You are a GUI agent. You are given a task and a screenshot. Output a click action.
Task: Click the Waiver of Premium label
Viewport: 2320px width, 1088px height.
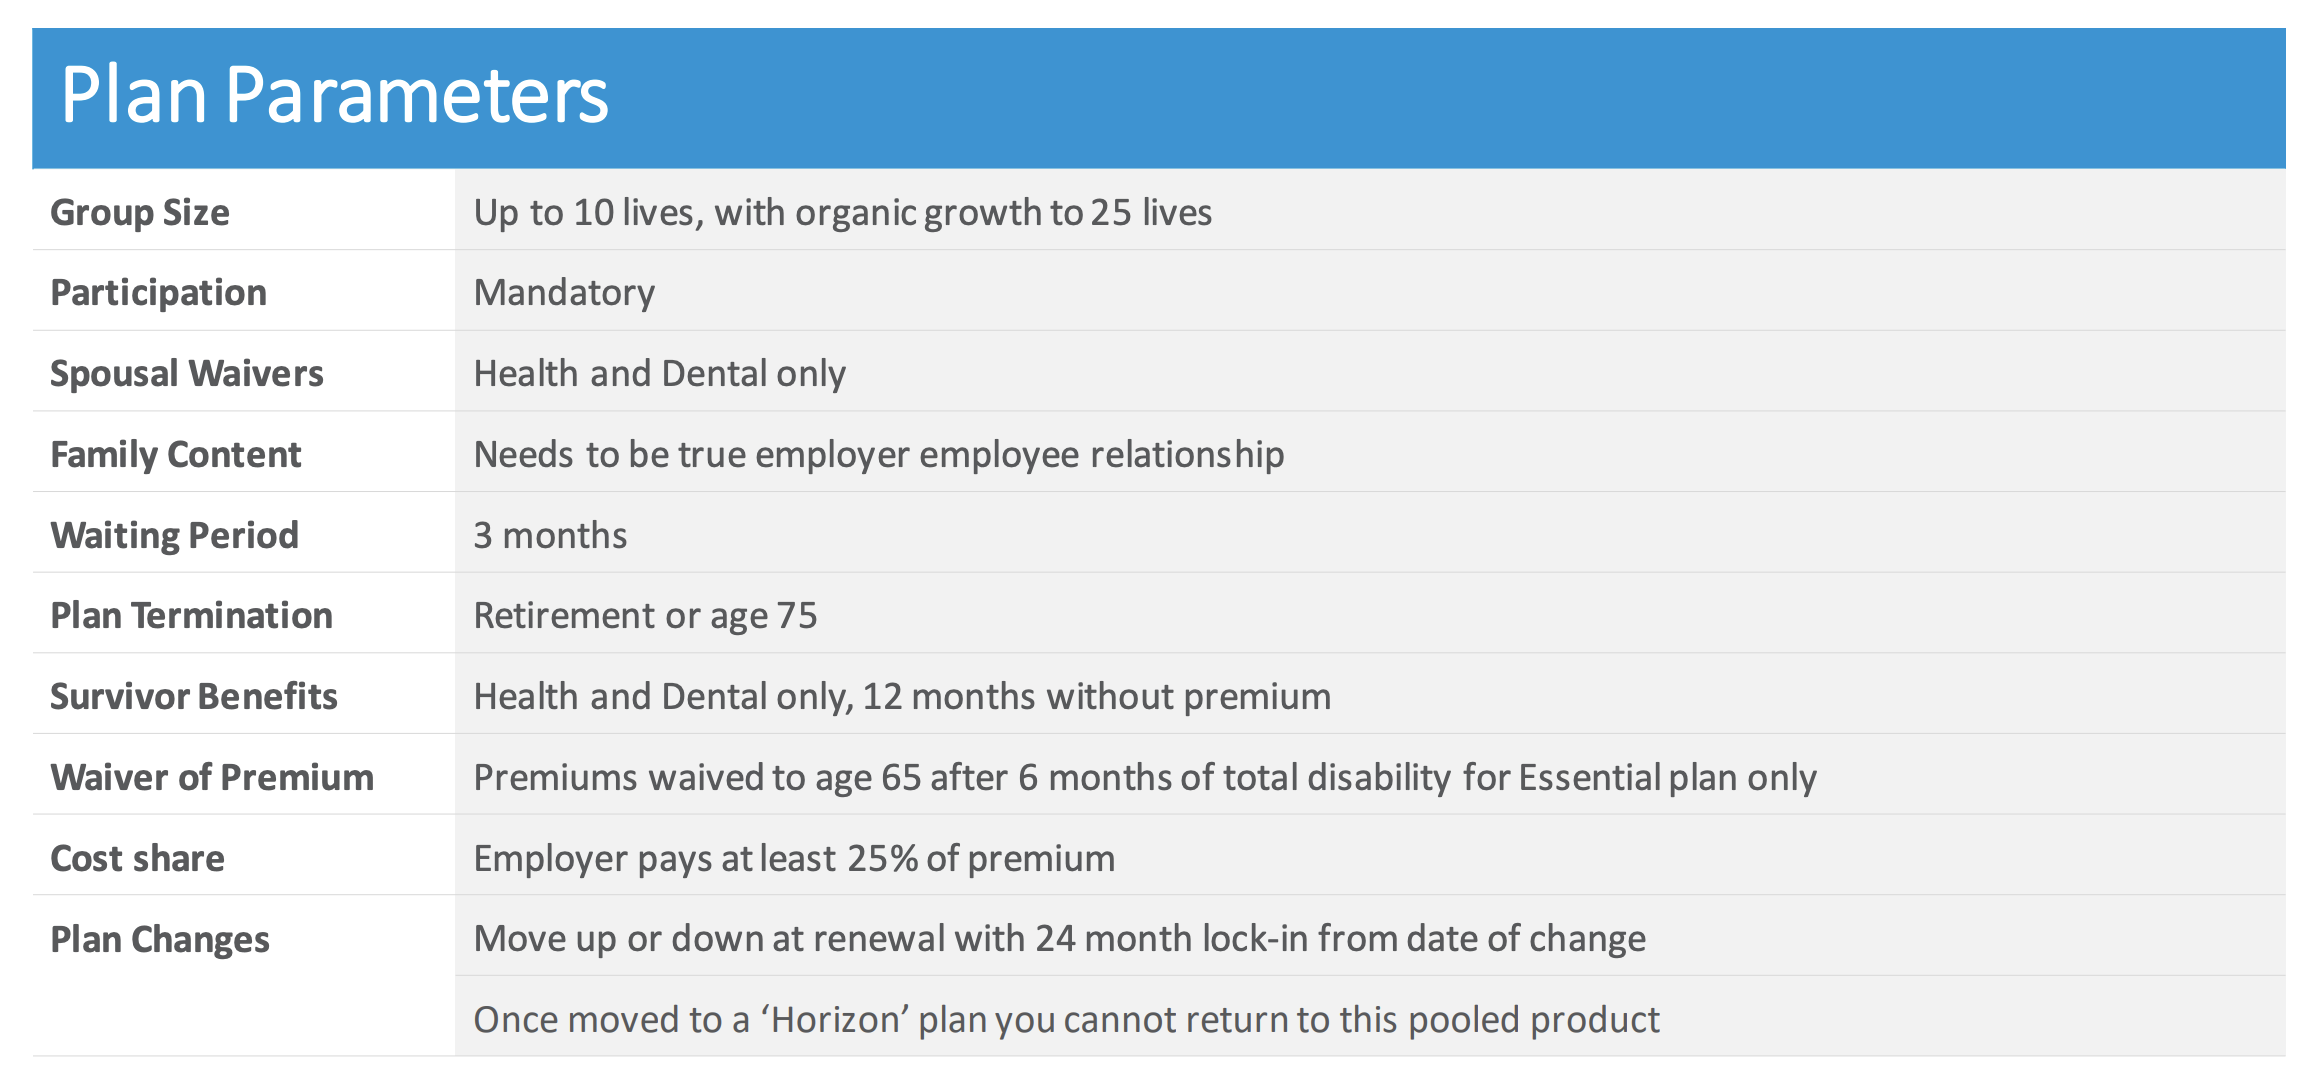click(x=212, y=777)
